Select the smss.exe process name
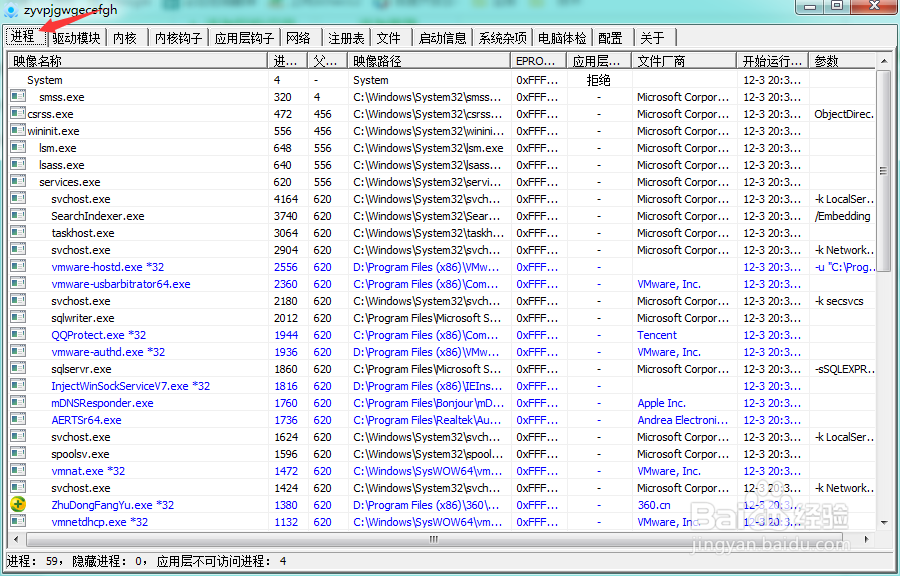Screen dimensions: 900x576 click(61, 97)
